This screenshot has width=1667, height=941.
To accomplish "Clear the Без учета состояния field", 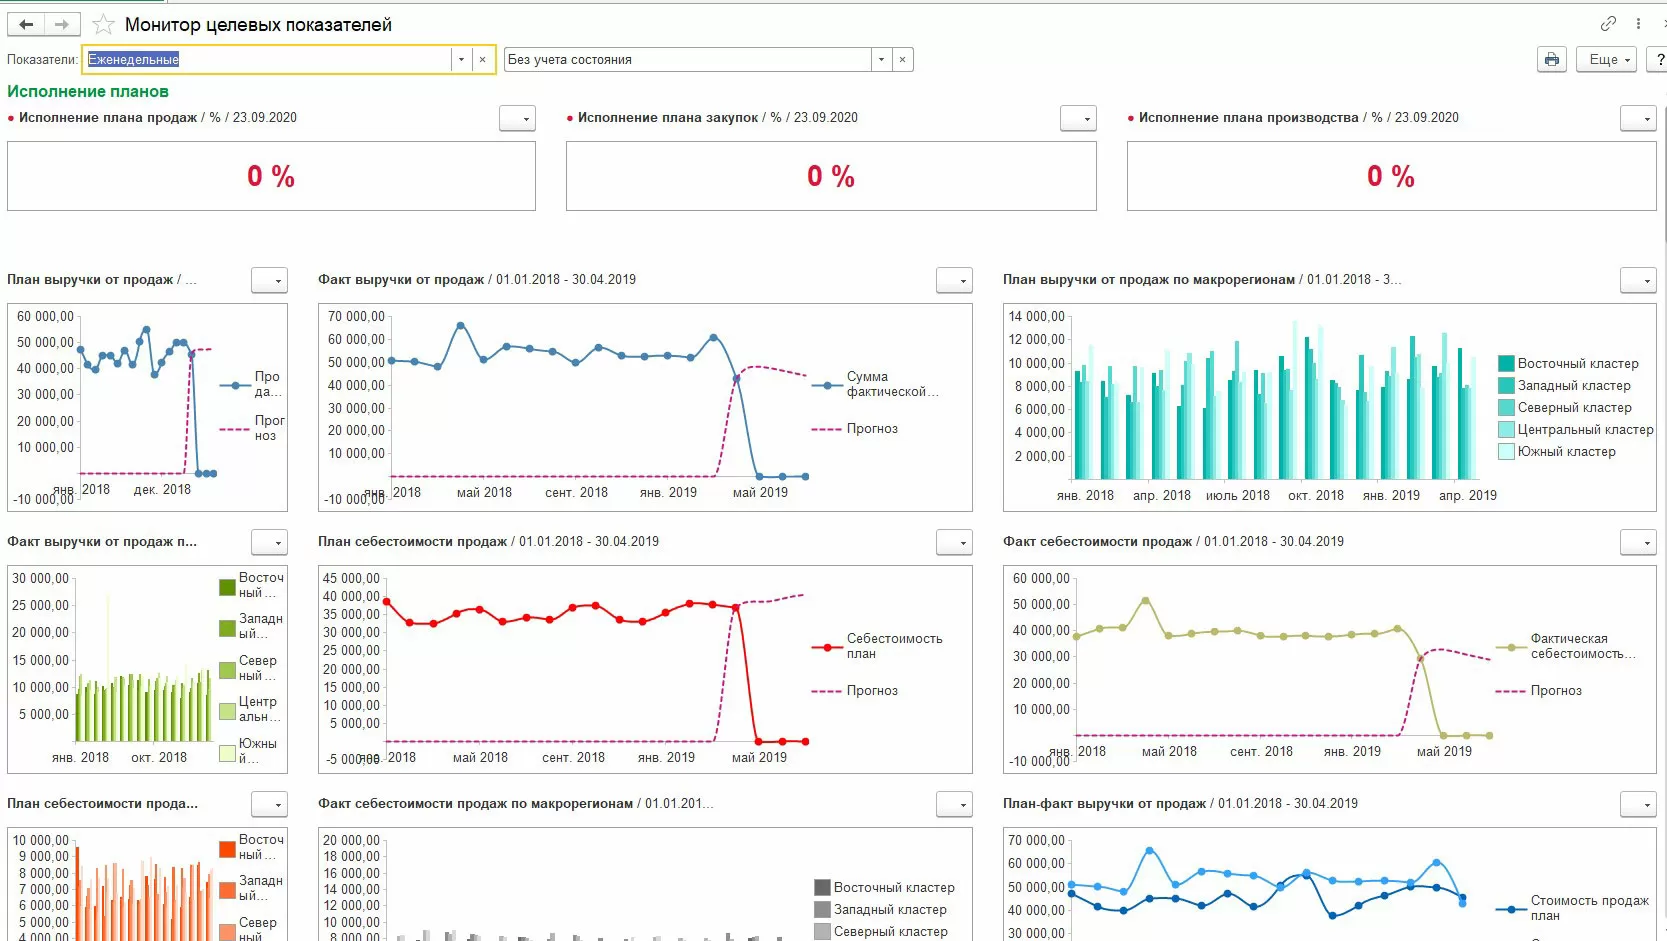I will tap(902, 59).
